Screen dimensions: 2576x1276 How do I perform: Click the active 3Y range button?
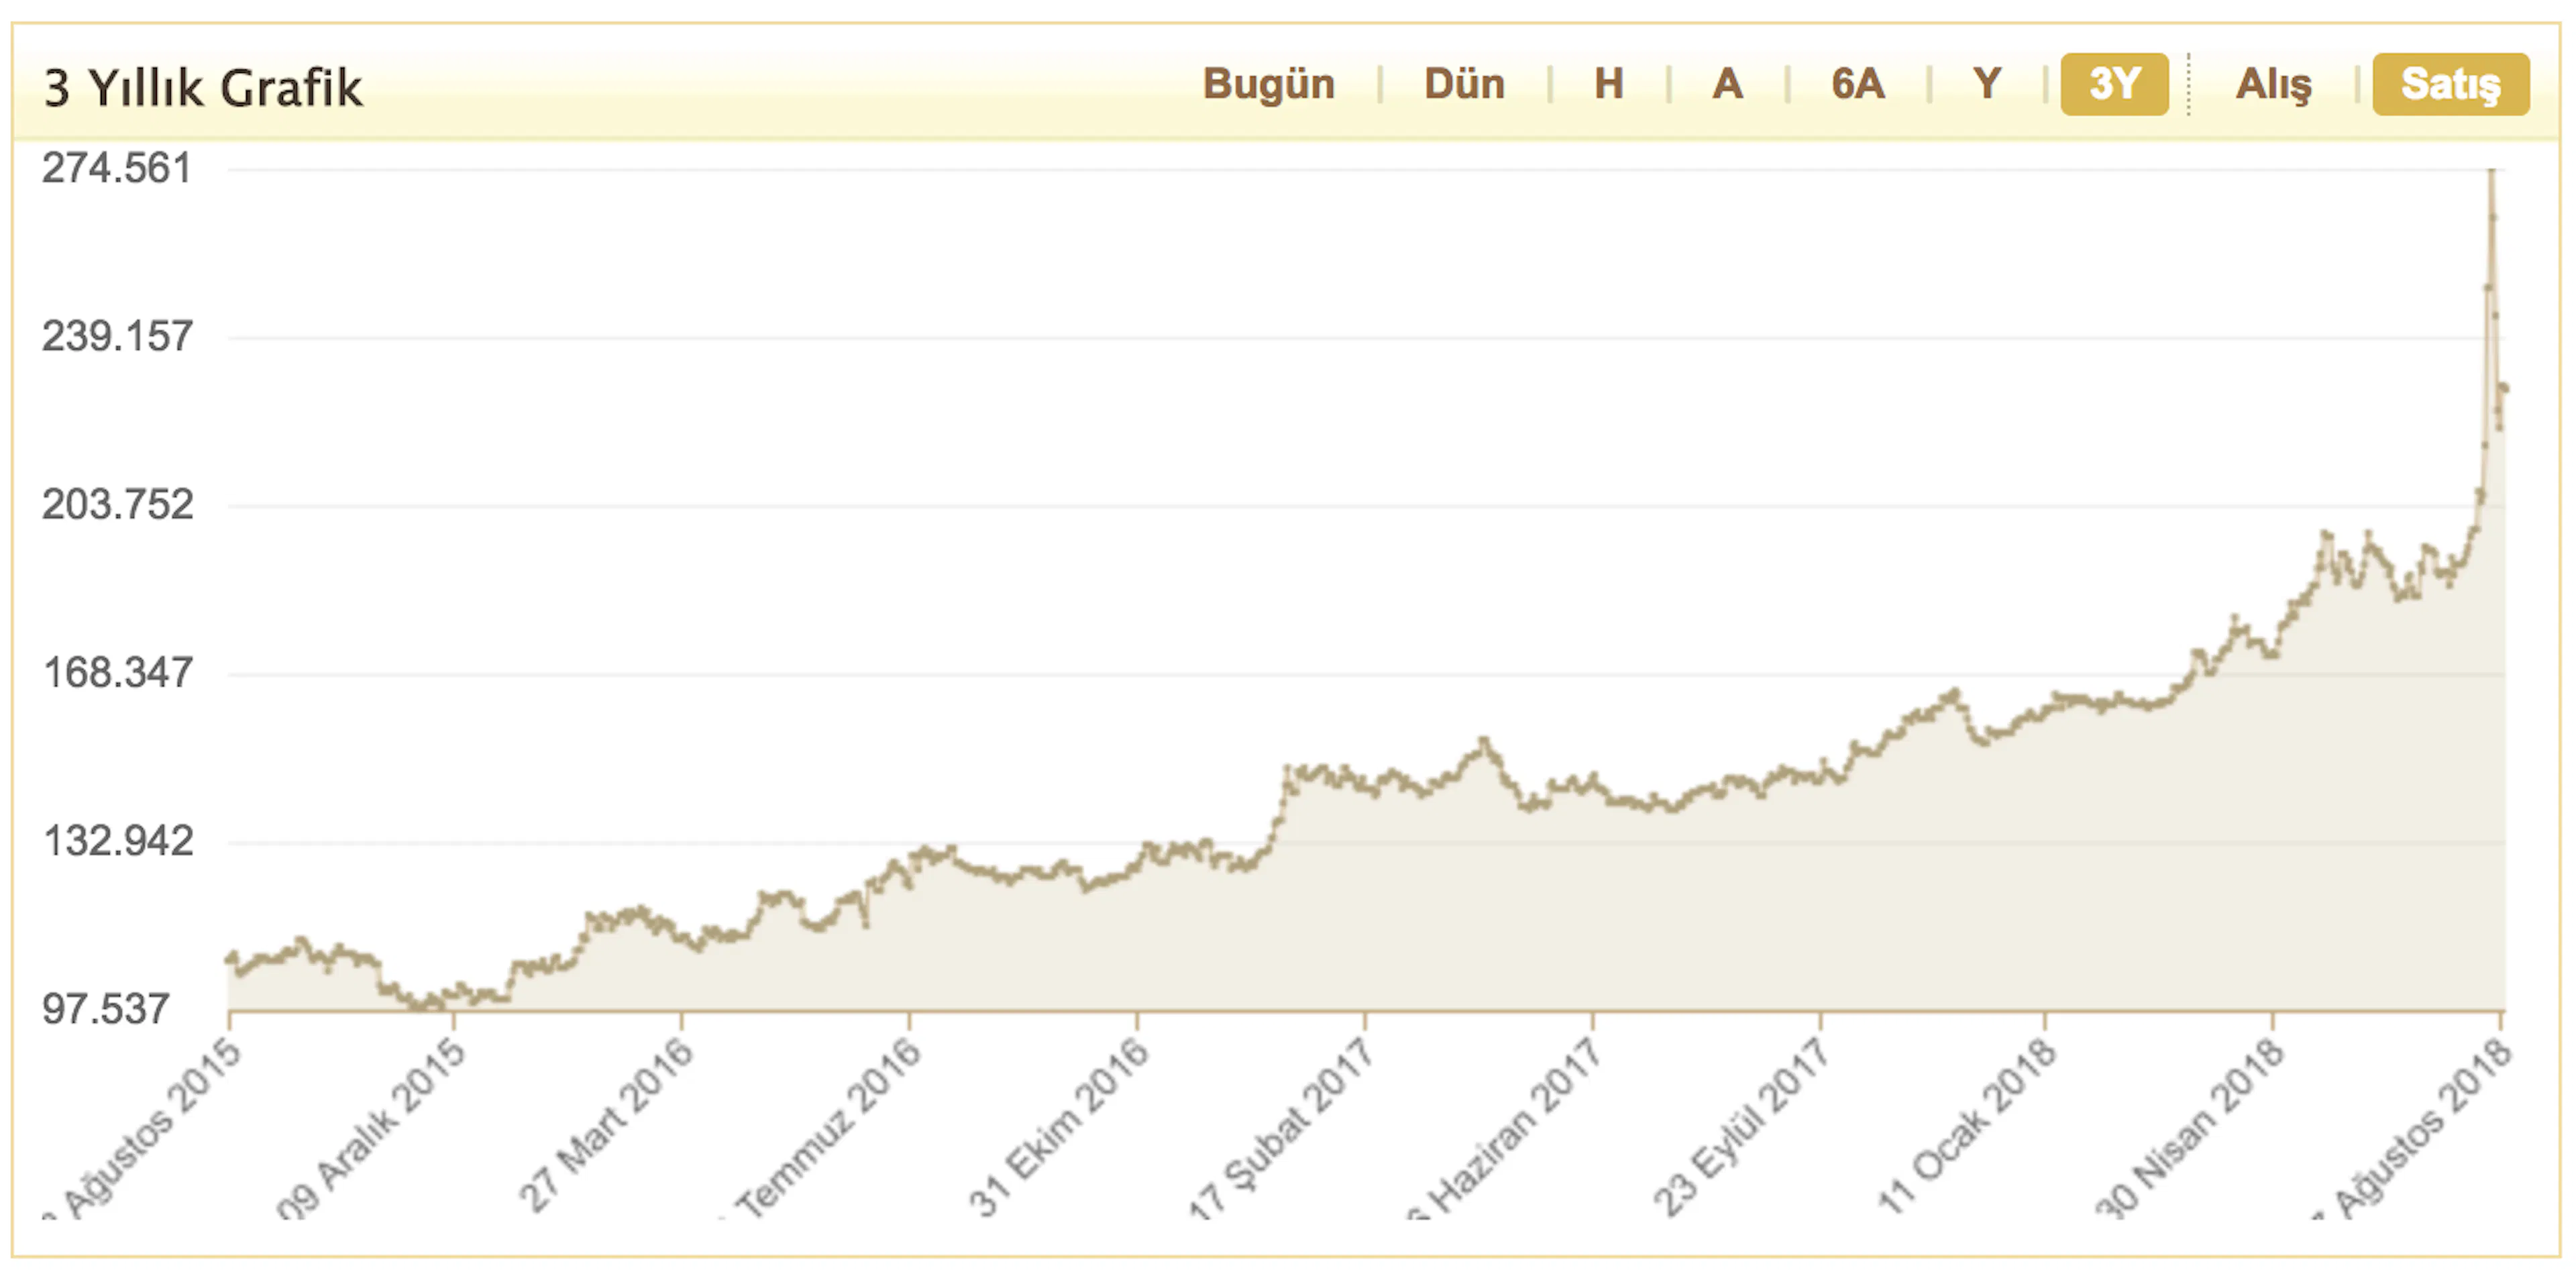pos(2114,84)
